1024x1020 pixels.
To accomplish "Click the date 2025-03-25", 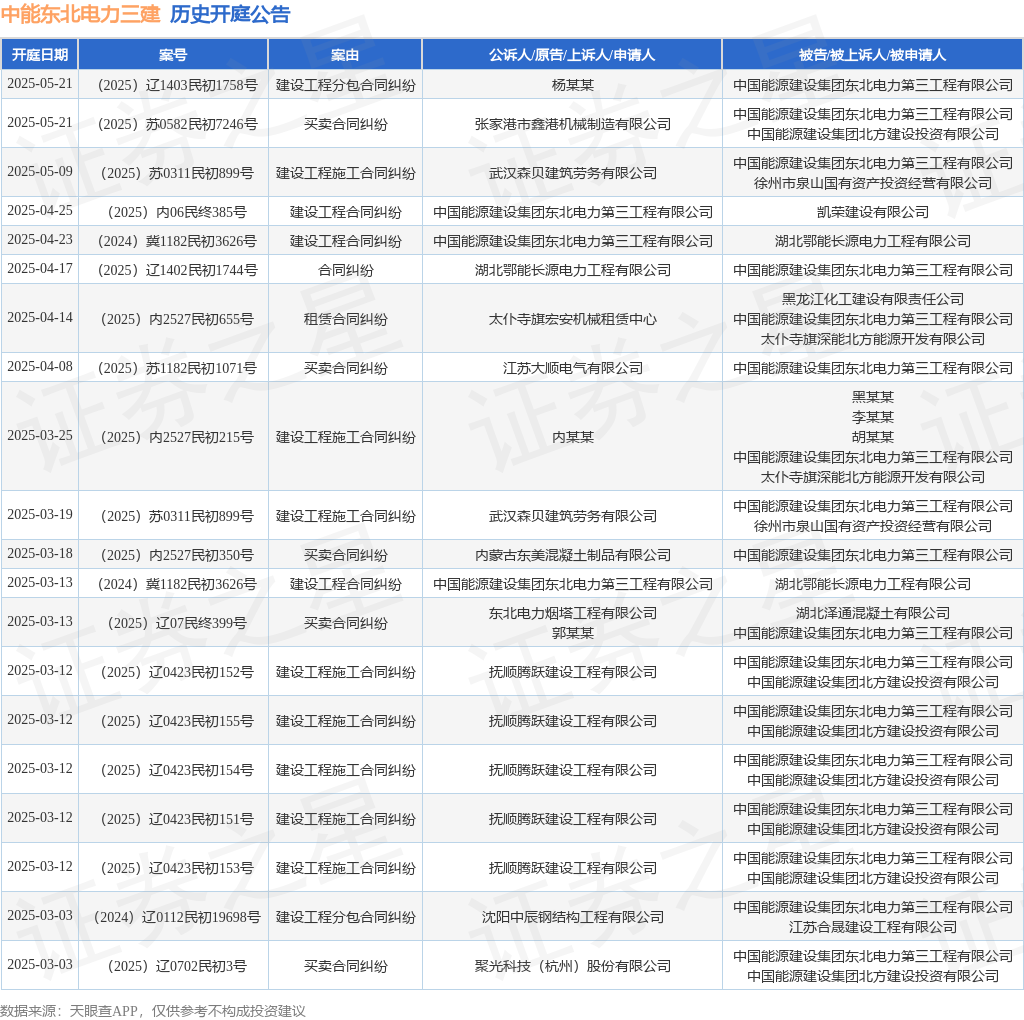I will coord(40,436).
